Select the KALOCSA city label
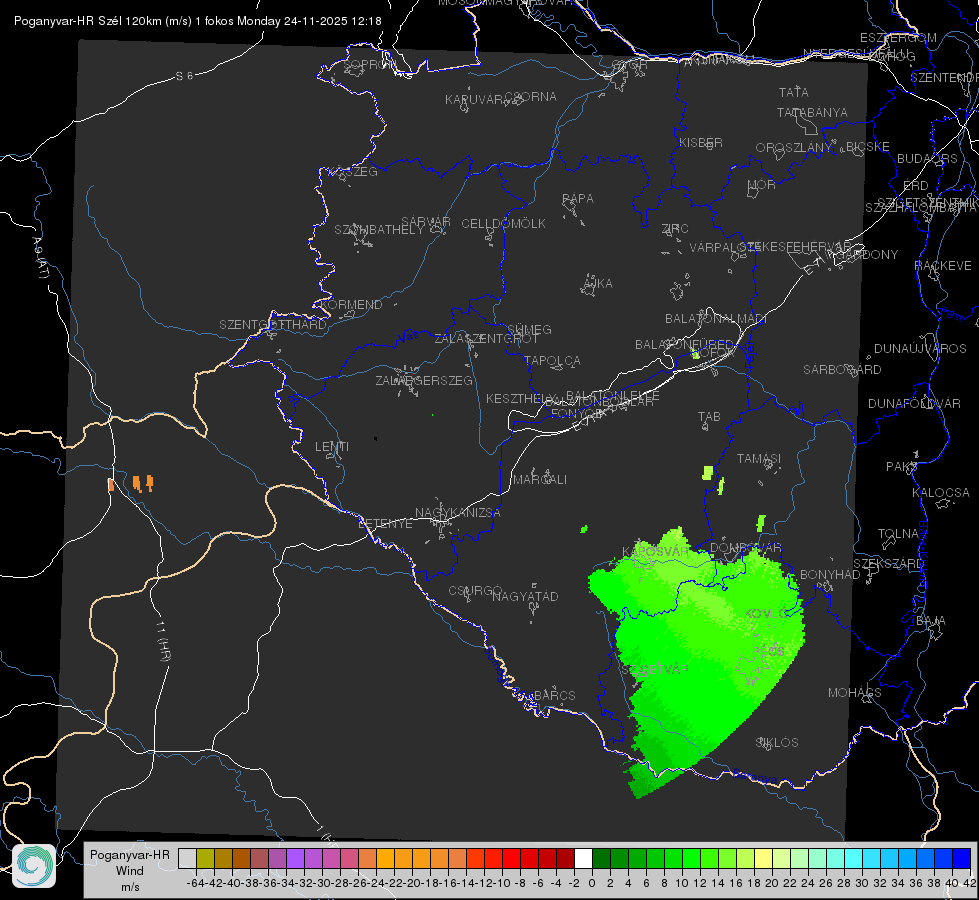 click(940, 493)
